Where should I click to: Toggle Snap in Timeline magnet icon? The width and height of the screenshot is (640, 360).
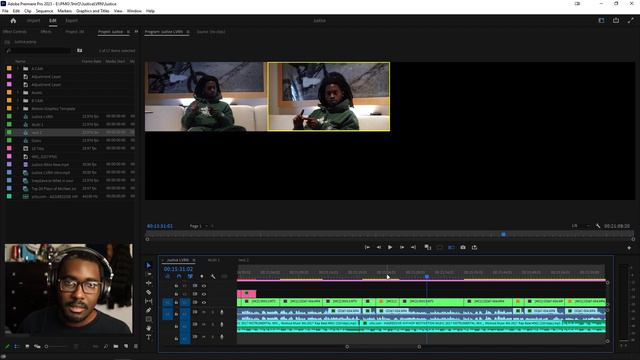click(179, 276)
